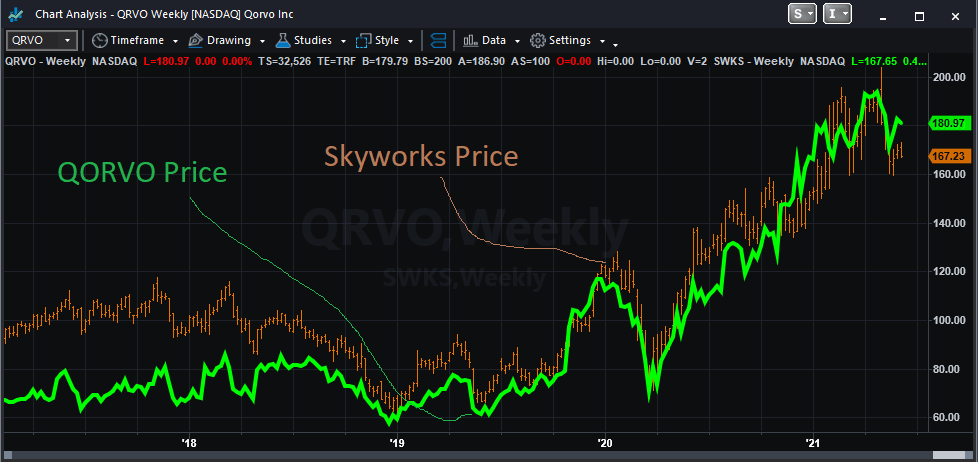Click the blue linked-windows icon in toolbar
This screenshot has width=978, height=462.
click(x=438, y=41)
